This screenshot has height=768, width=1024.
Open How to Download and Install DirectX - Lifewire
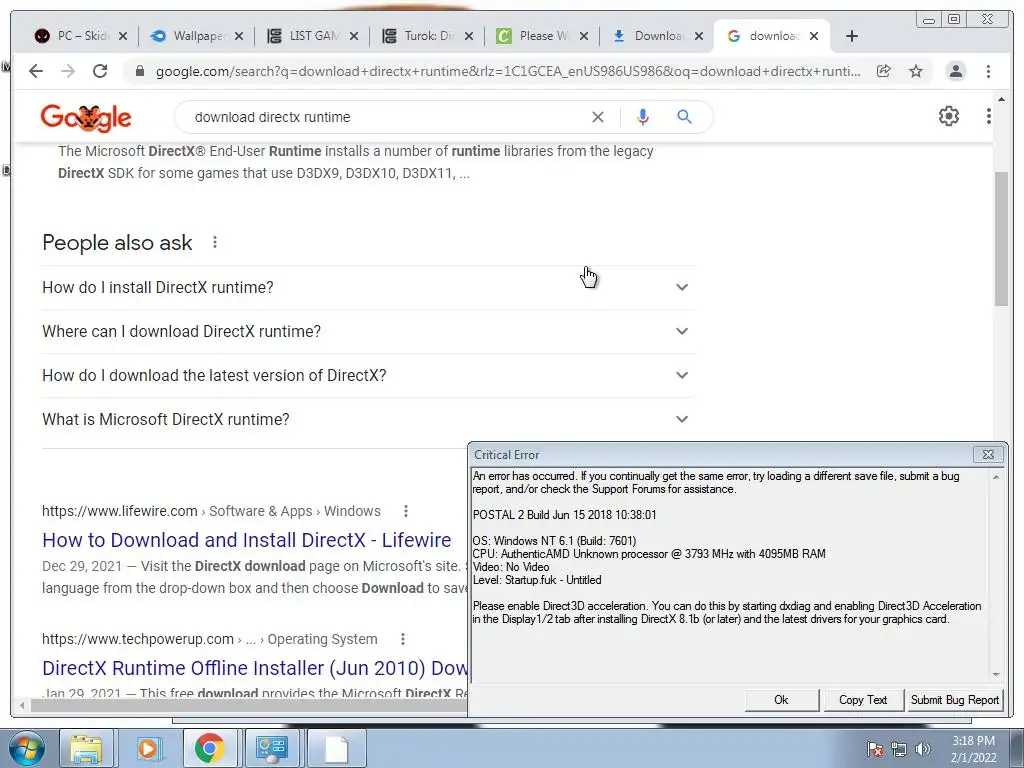pos(246,540)
